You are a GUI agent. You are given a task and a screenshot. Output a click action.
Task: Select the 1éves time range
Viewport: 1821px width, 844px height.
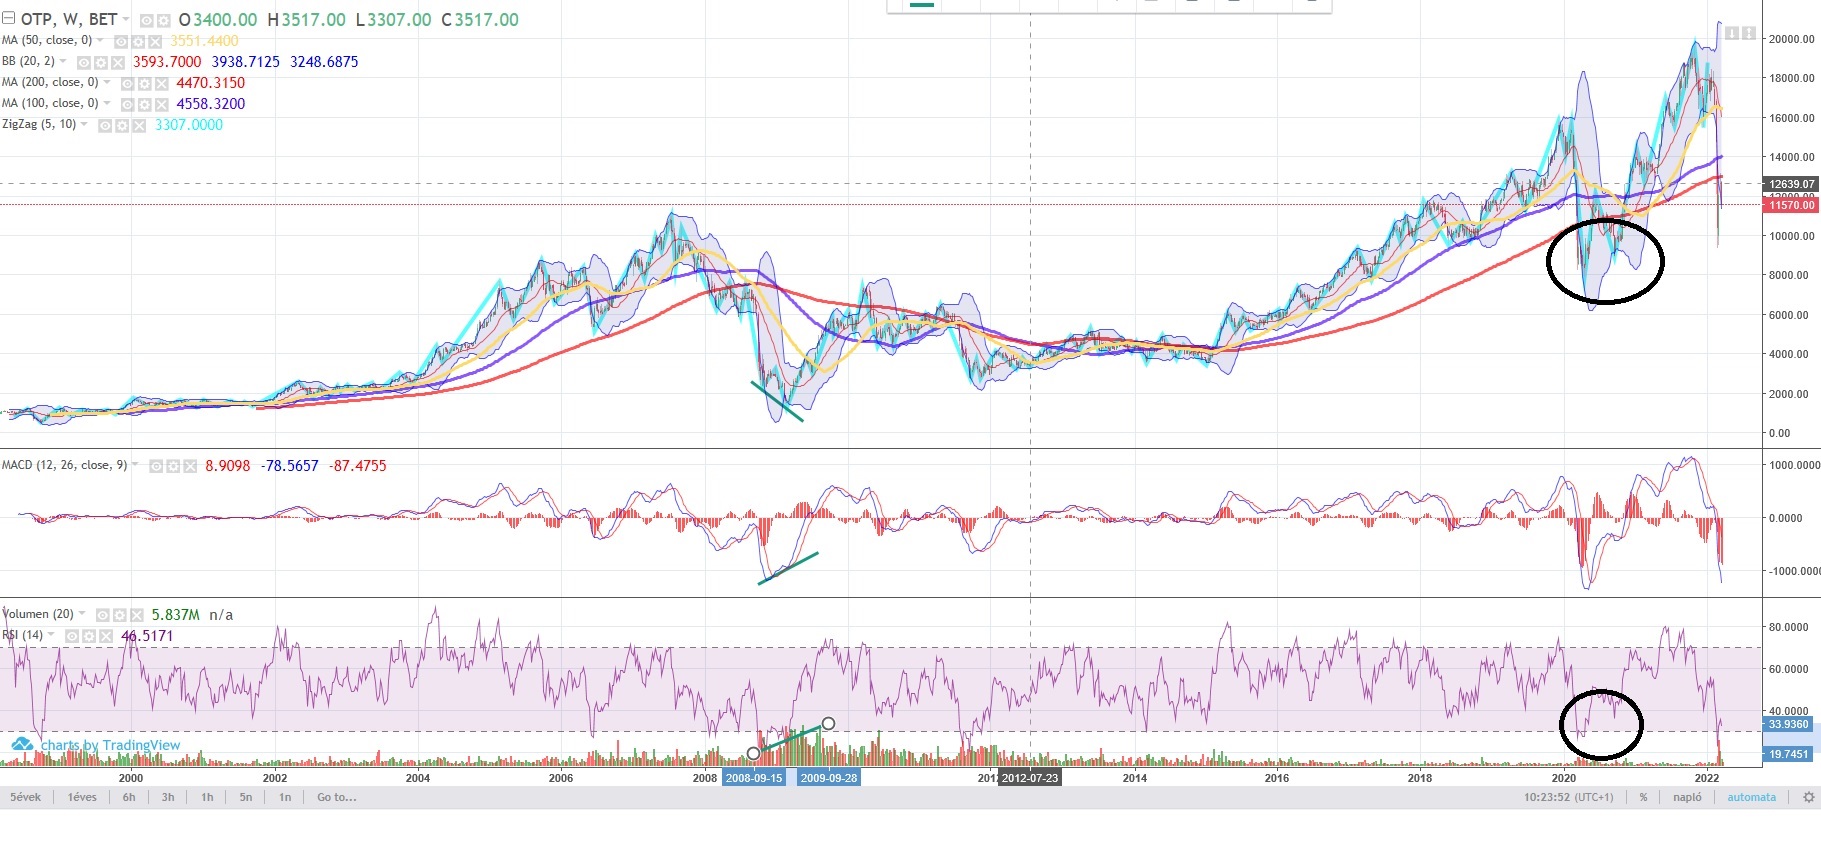82,797
